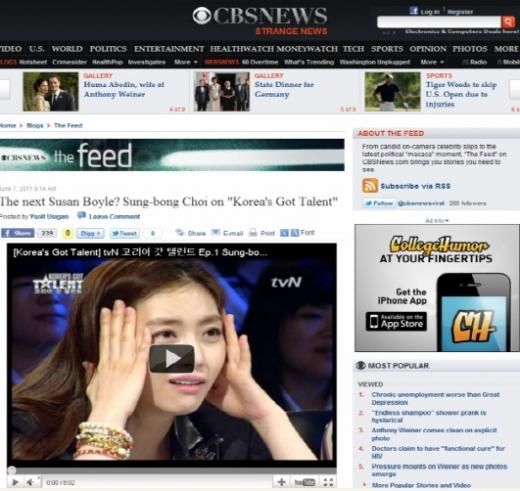The height and width of the screenshot is (491, 520).
Task: Decrease font size with first Font icon
Action: point(284,233)
